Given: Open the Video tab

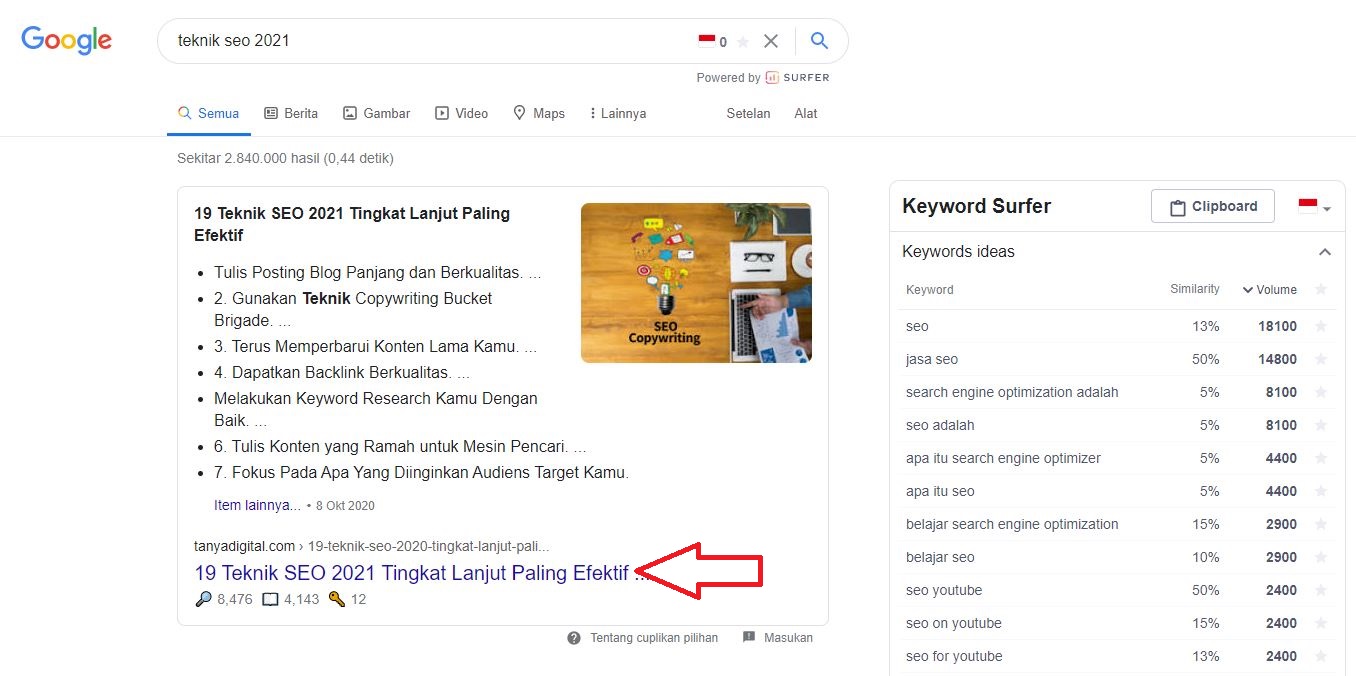Looking at the screenshot, I should 462,113.
